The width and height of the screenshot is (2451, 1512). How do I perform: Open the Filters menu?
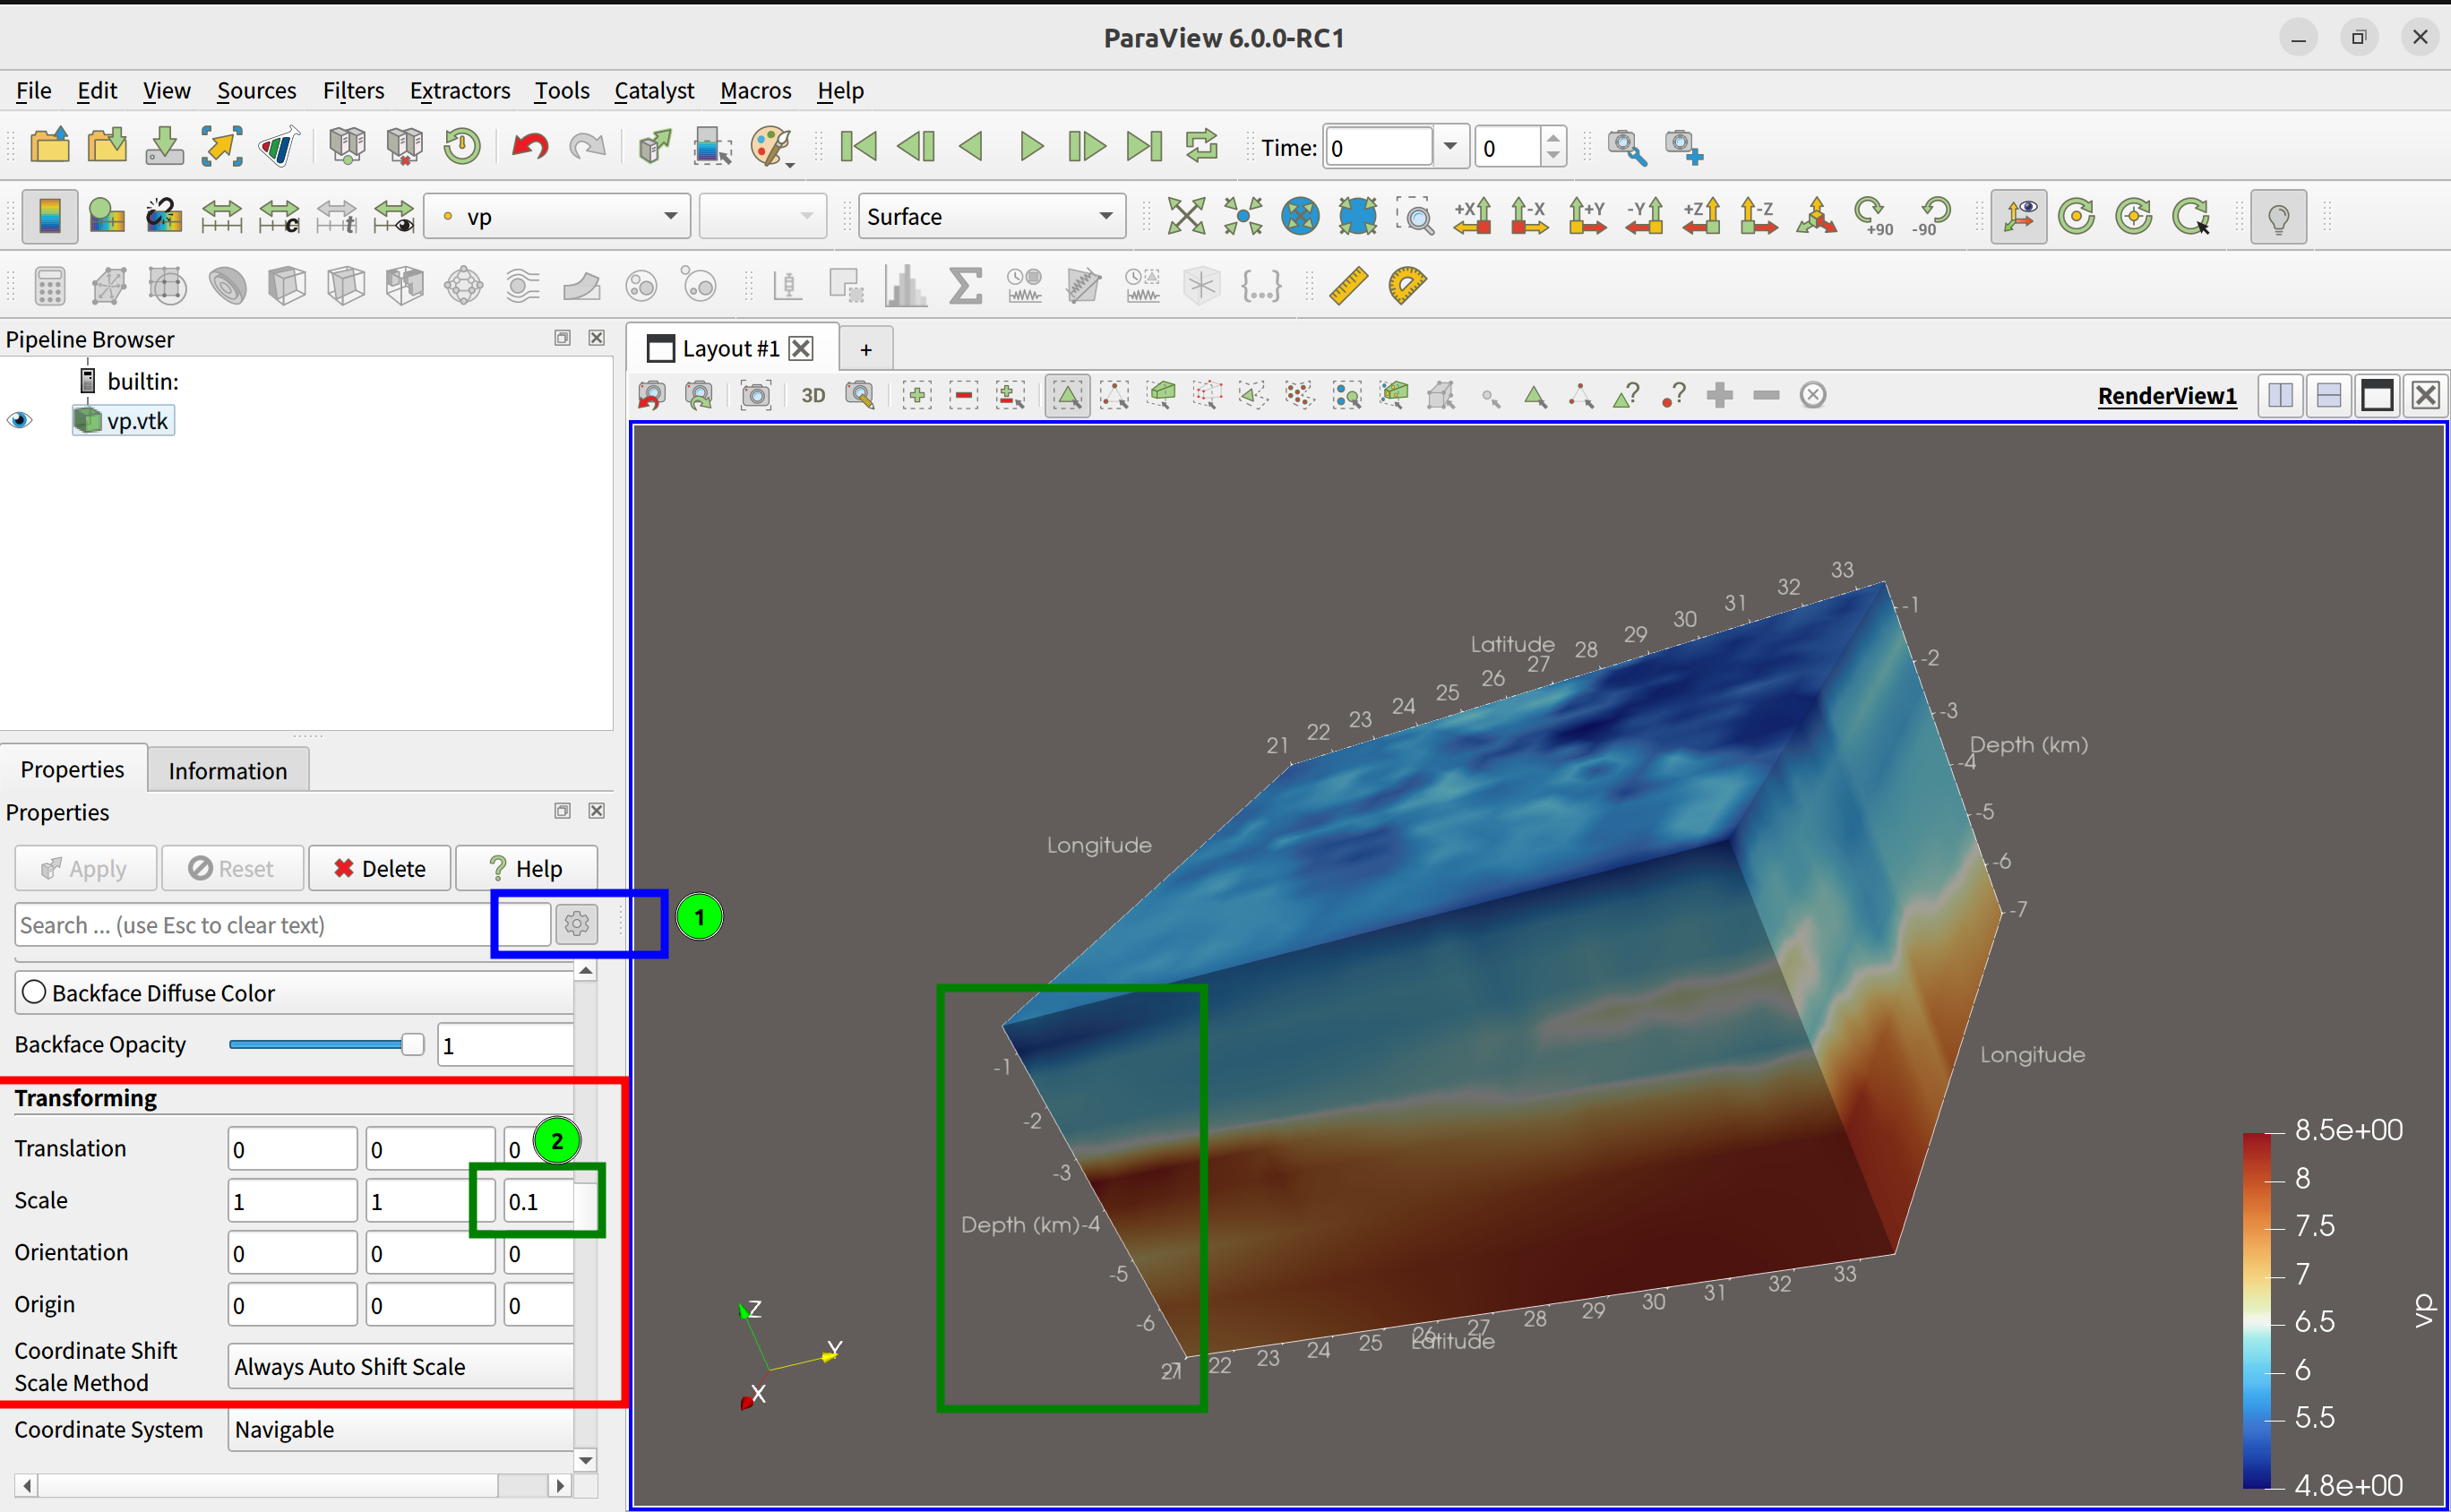click(x=353, y=90)
